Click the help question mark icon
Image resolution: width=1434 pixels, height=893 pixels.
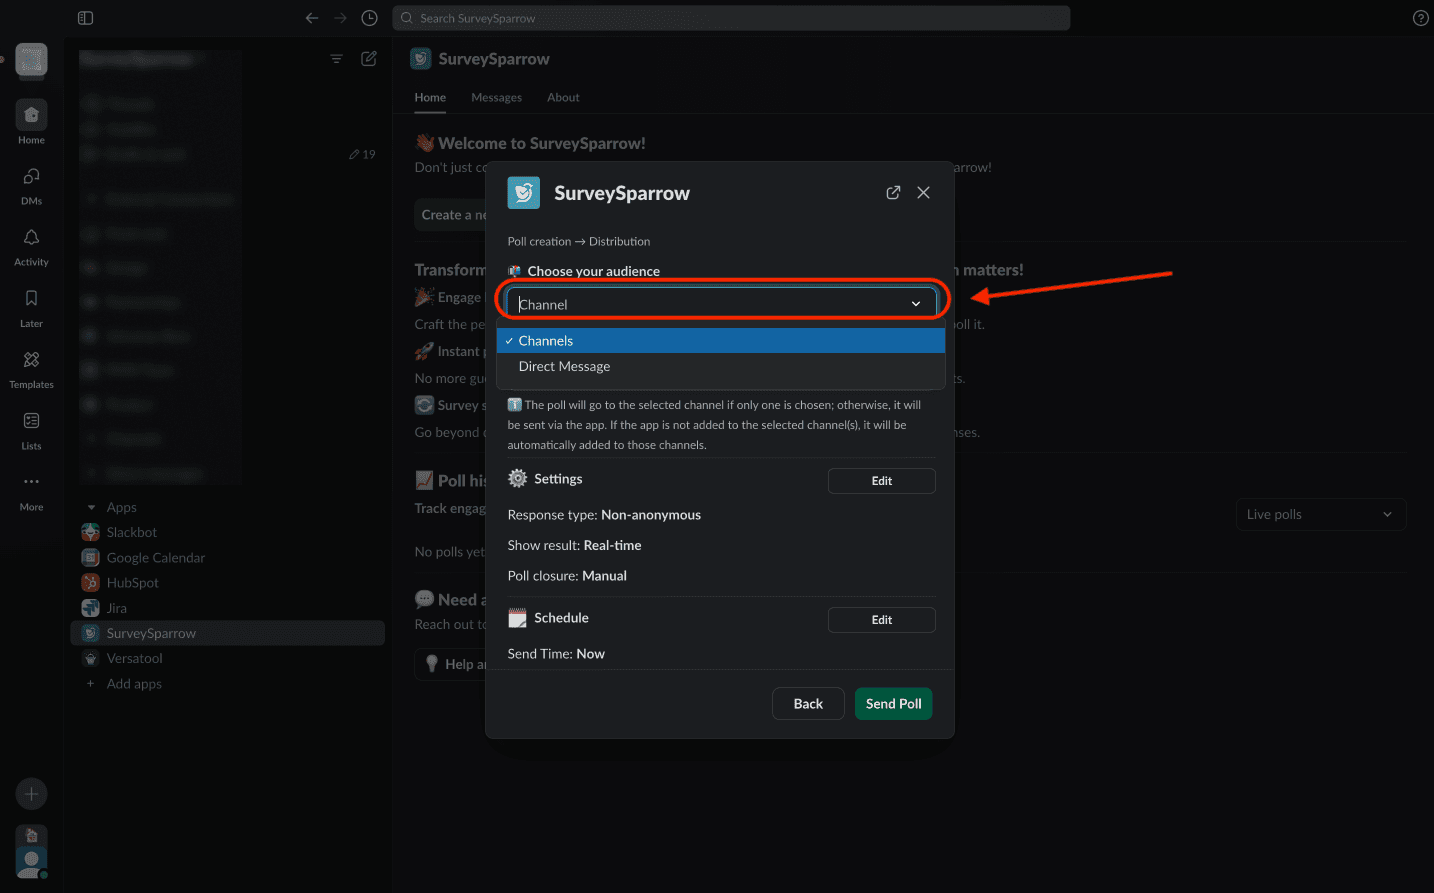1420,18
